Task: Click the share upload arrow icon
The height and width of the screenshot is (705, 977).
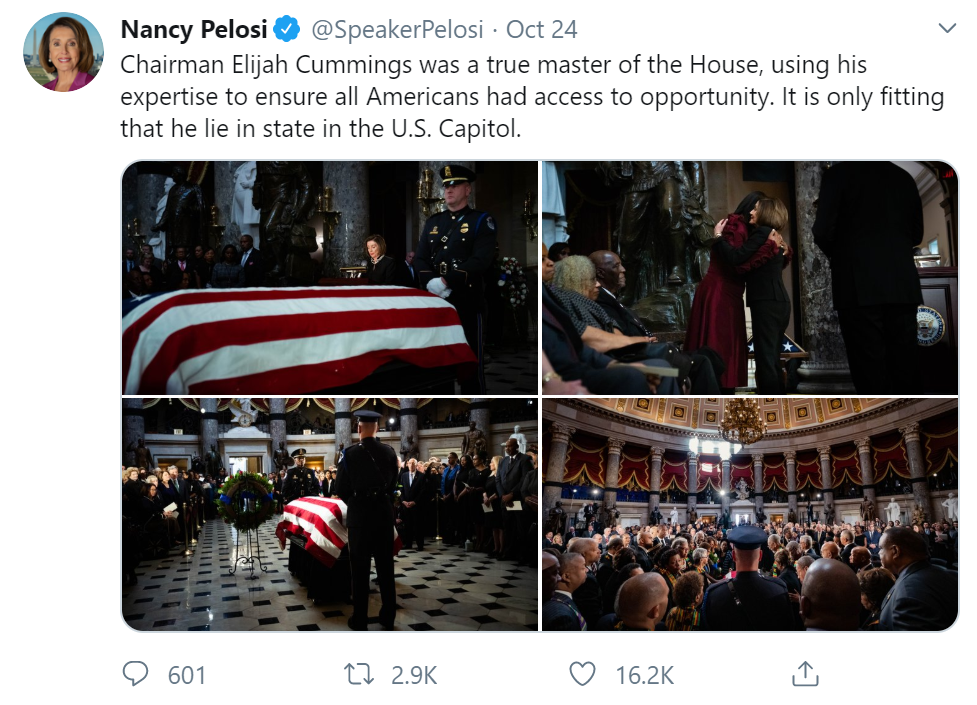Action: (x=805, y=675)
